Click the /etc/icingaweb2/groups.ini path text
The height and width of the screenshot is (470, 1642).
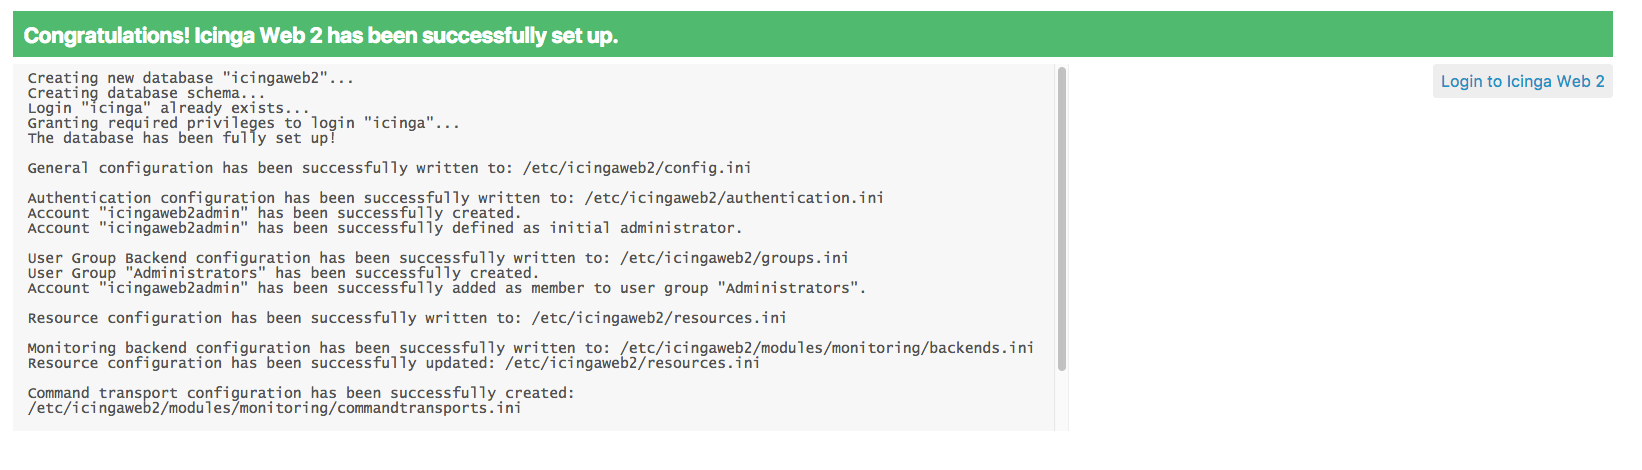point(734,258)
